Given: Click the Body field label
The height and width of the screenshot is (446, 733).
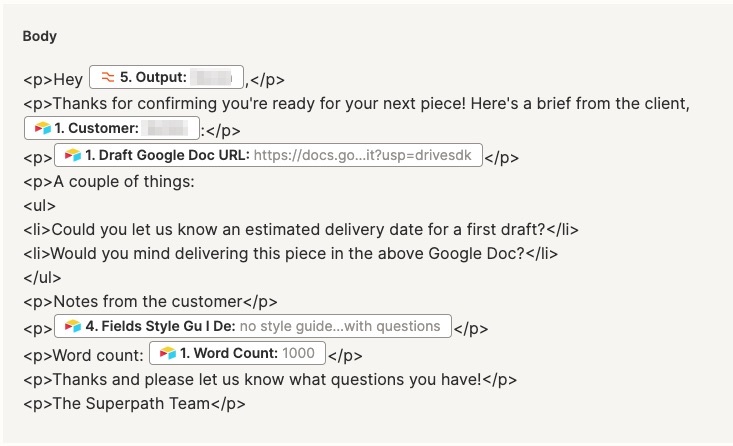Looking at the screenshot, I should (40, 36).
